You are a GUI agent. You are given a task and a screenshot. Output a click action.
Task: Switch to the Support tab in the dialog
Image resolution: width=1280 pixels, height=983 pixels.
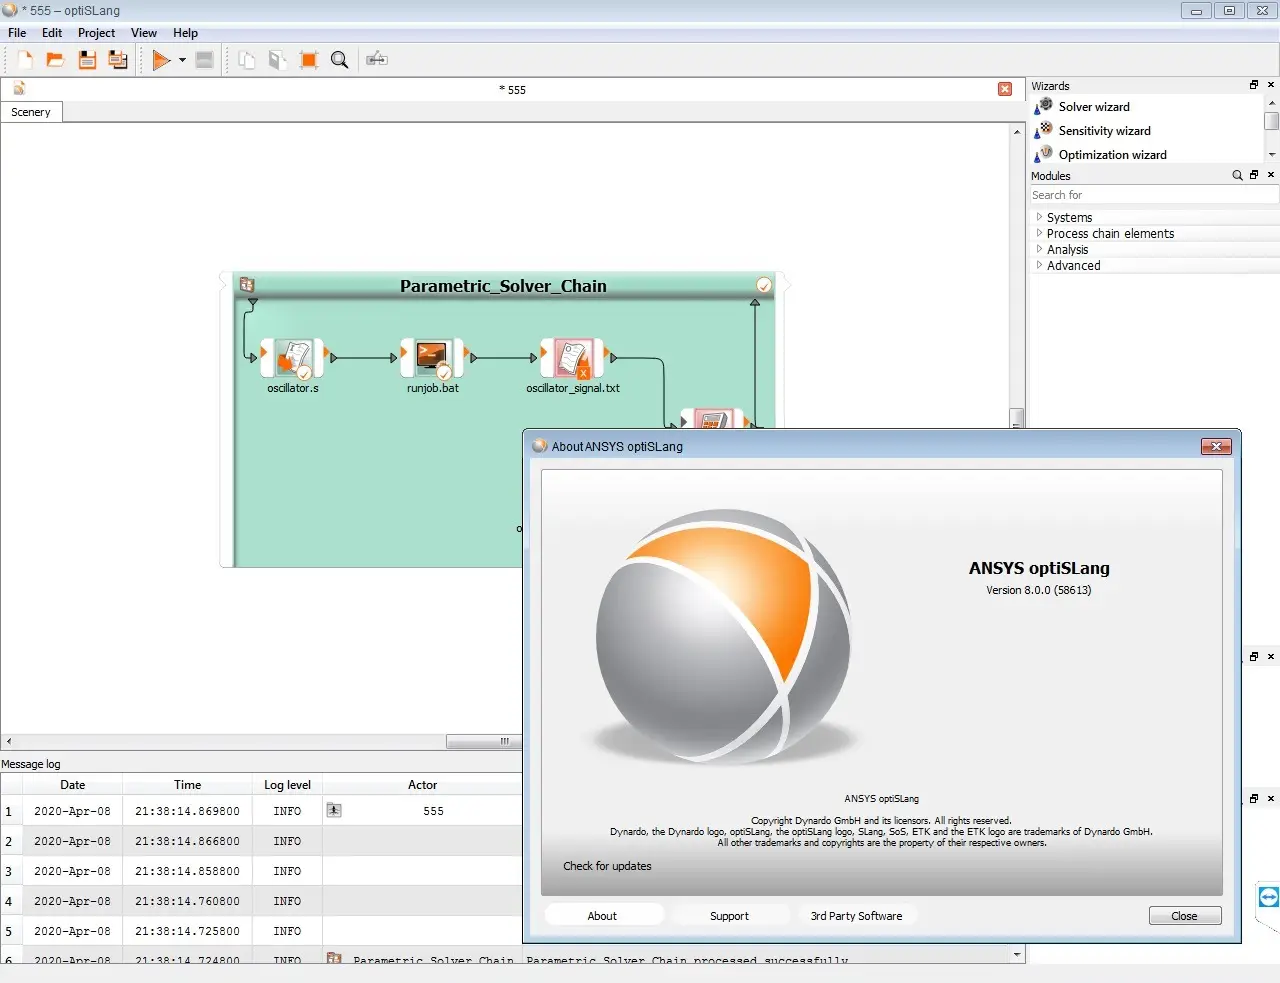pyautogui.click(x=729, y=916)
